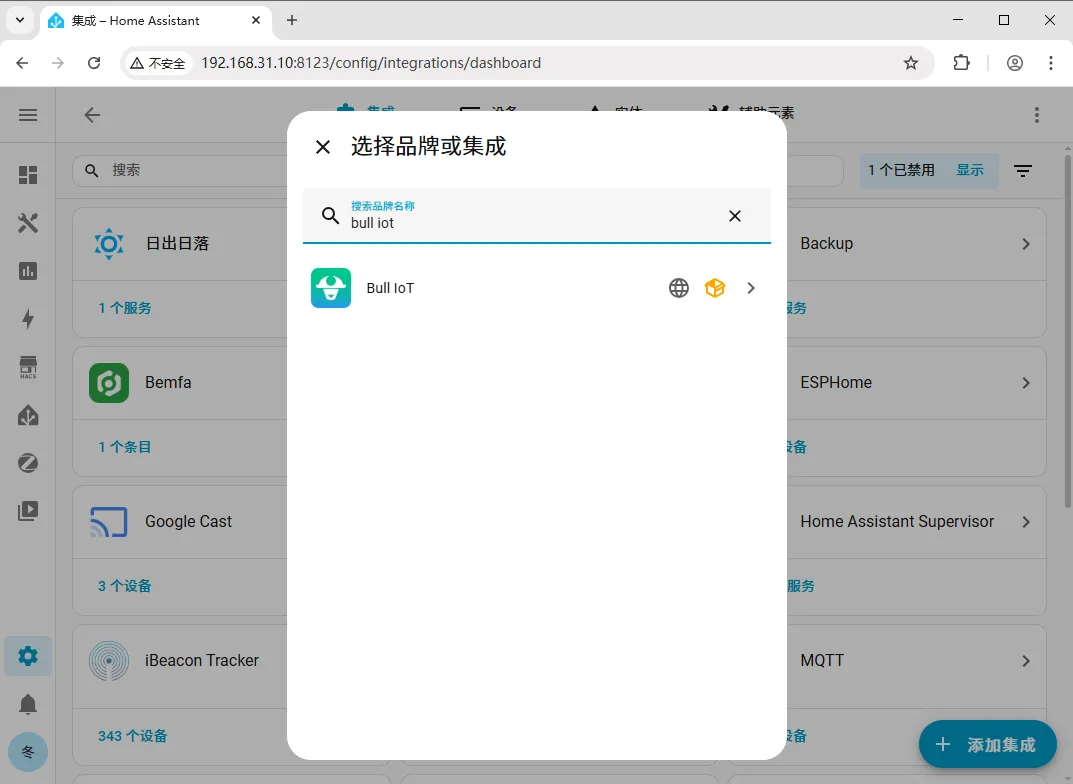
Task: Open Bemfa 1 entry link
Action: click(125, 447)
